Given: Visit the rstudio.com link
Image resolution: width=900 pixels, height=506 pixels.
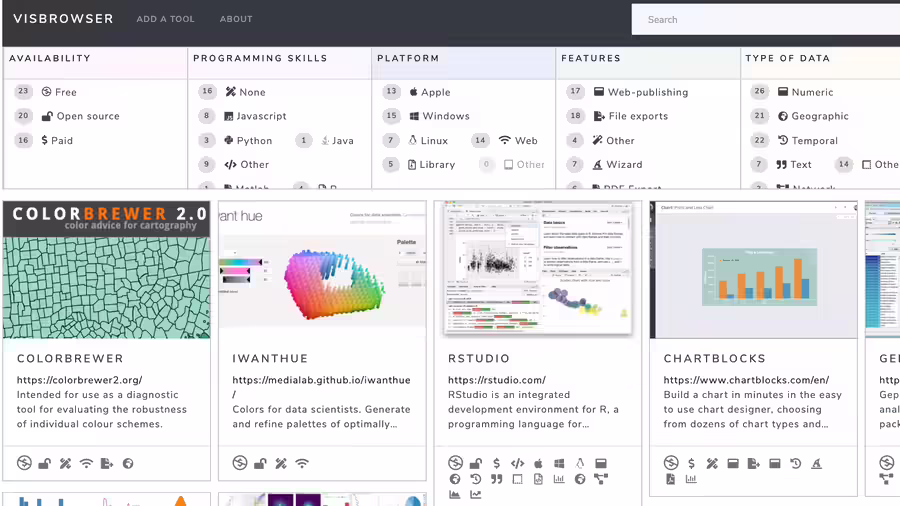Looking at the screenshot, I should [496, 380].
